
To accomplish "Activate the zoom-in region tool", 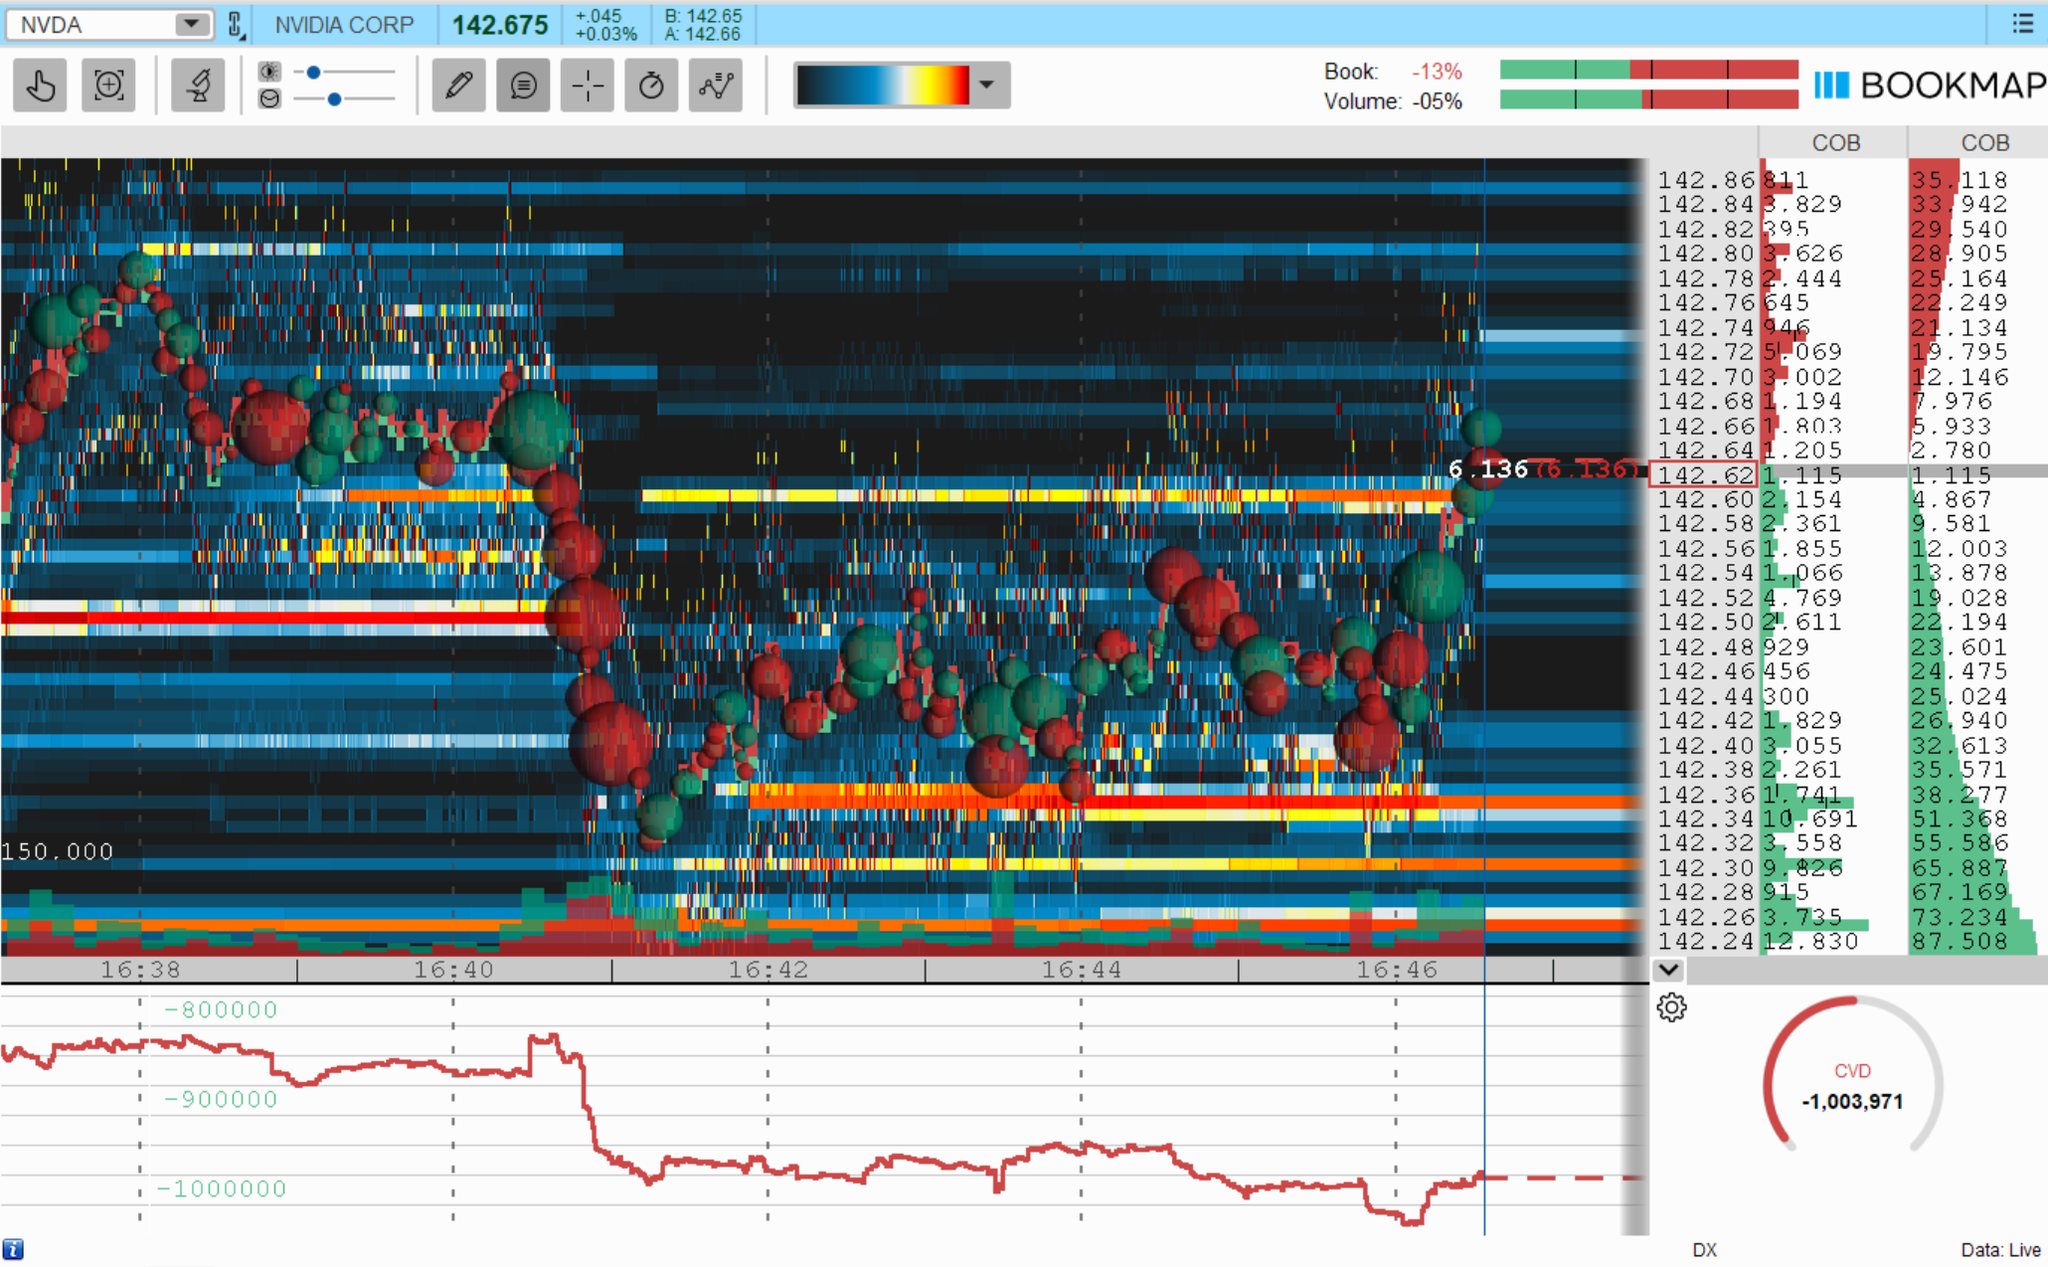I will pyautogui.click(x=108, y=86).
